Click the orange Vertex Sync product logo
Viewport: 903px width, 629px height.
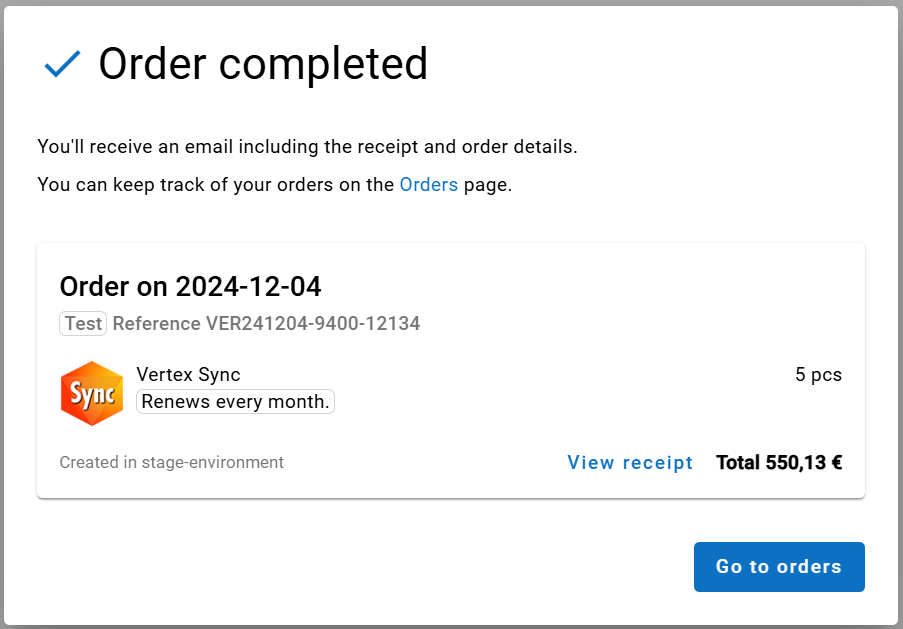coord(92,393)
